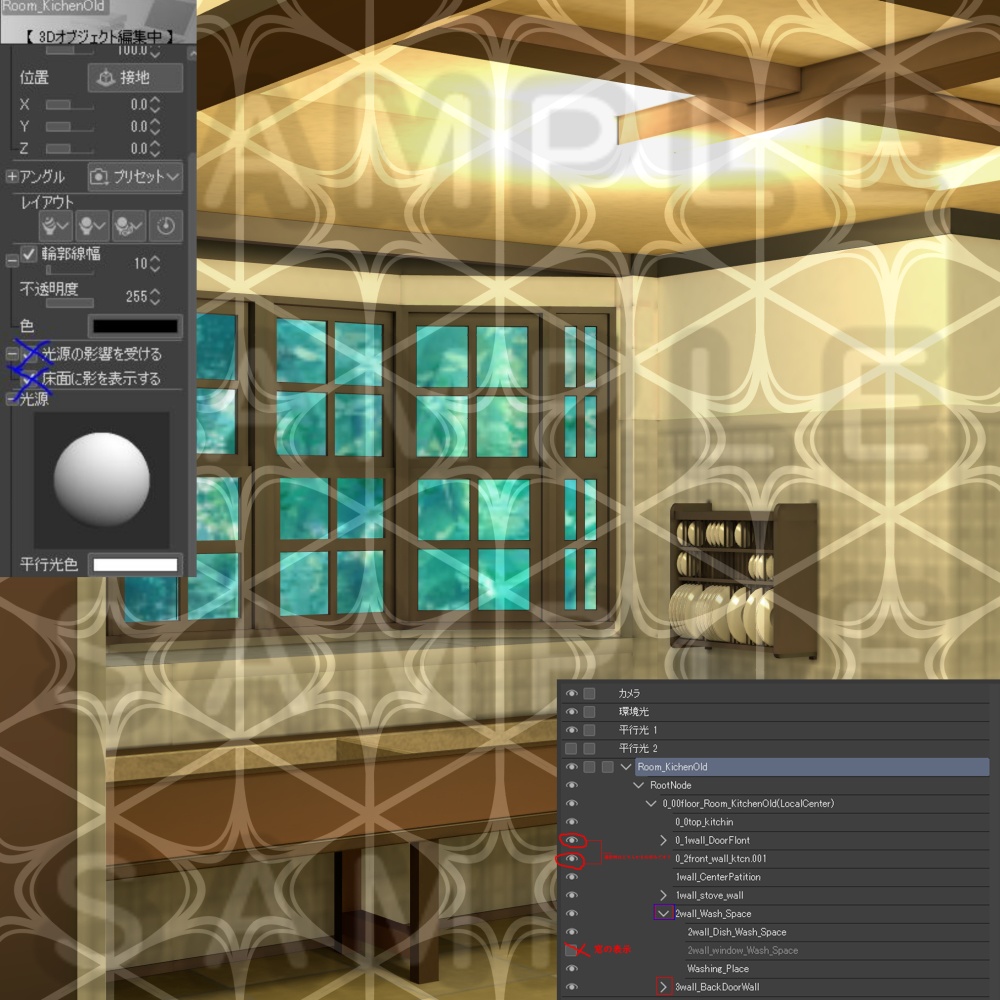
Task: Hide 1wall_stove_wall using its eye icon
Action: [x=571, y=895]
